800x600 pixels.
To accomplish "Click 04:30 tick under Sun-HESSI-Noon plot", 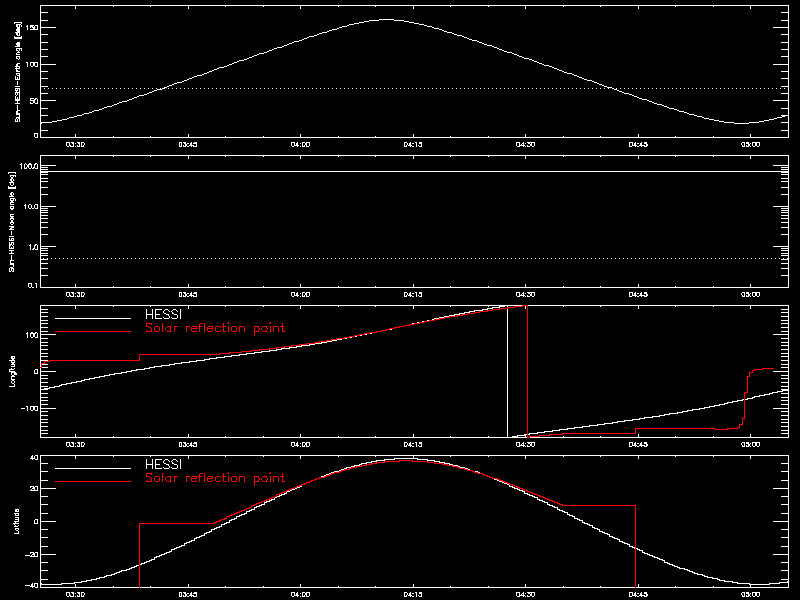I will coord(526,294).
